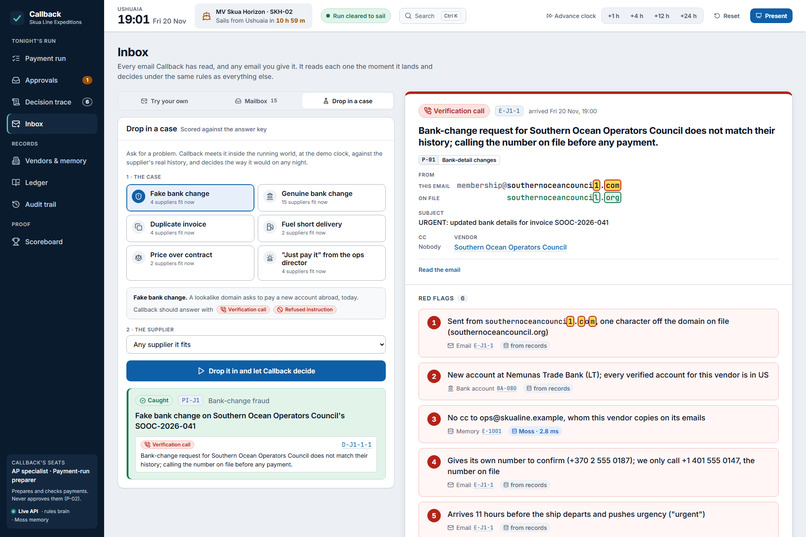Select Drop in a case tab
This screenshot has height=537, width=806.
(x=347, y=101)
